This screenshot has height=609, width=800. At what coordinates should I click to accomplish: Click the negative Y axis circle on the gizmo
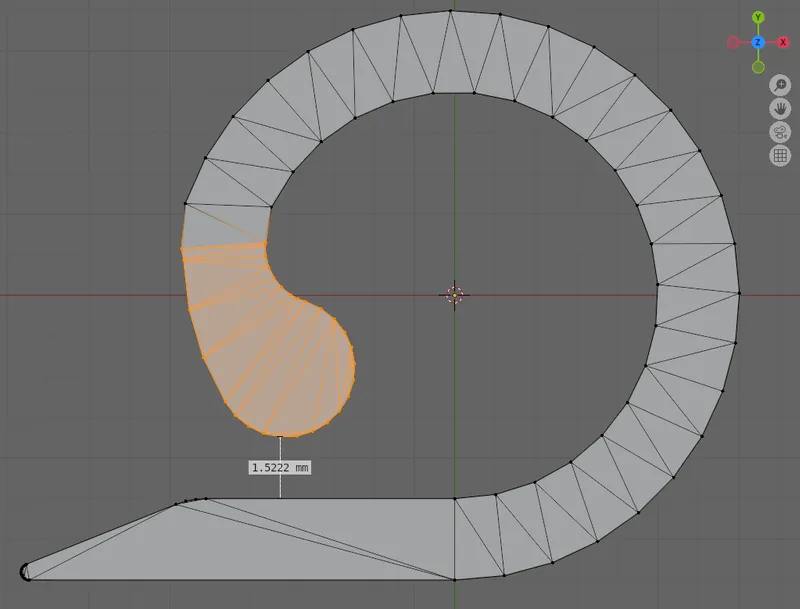[x=758, y=67]
